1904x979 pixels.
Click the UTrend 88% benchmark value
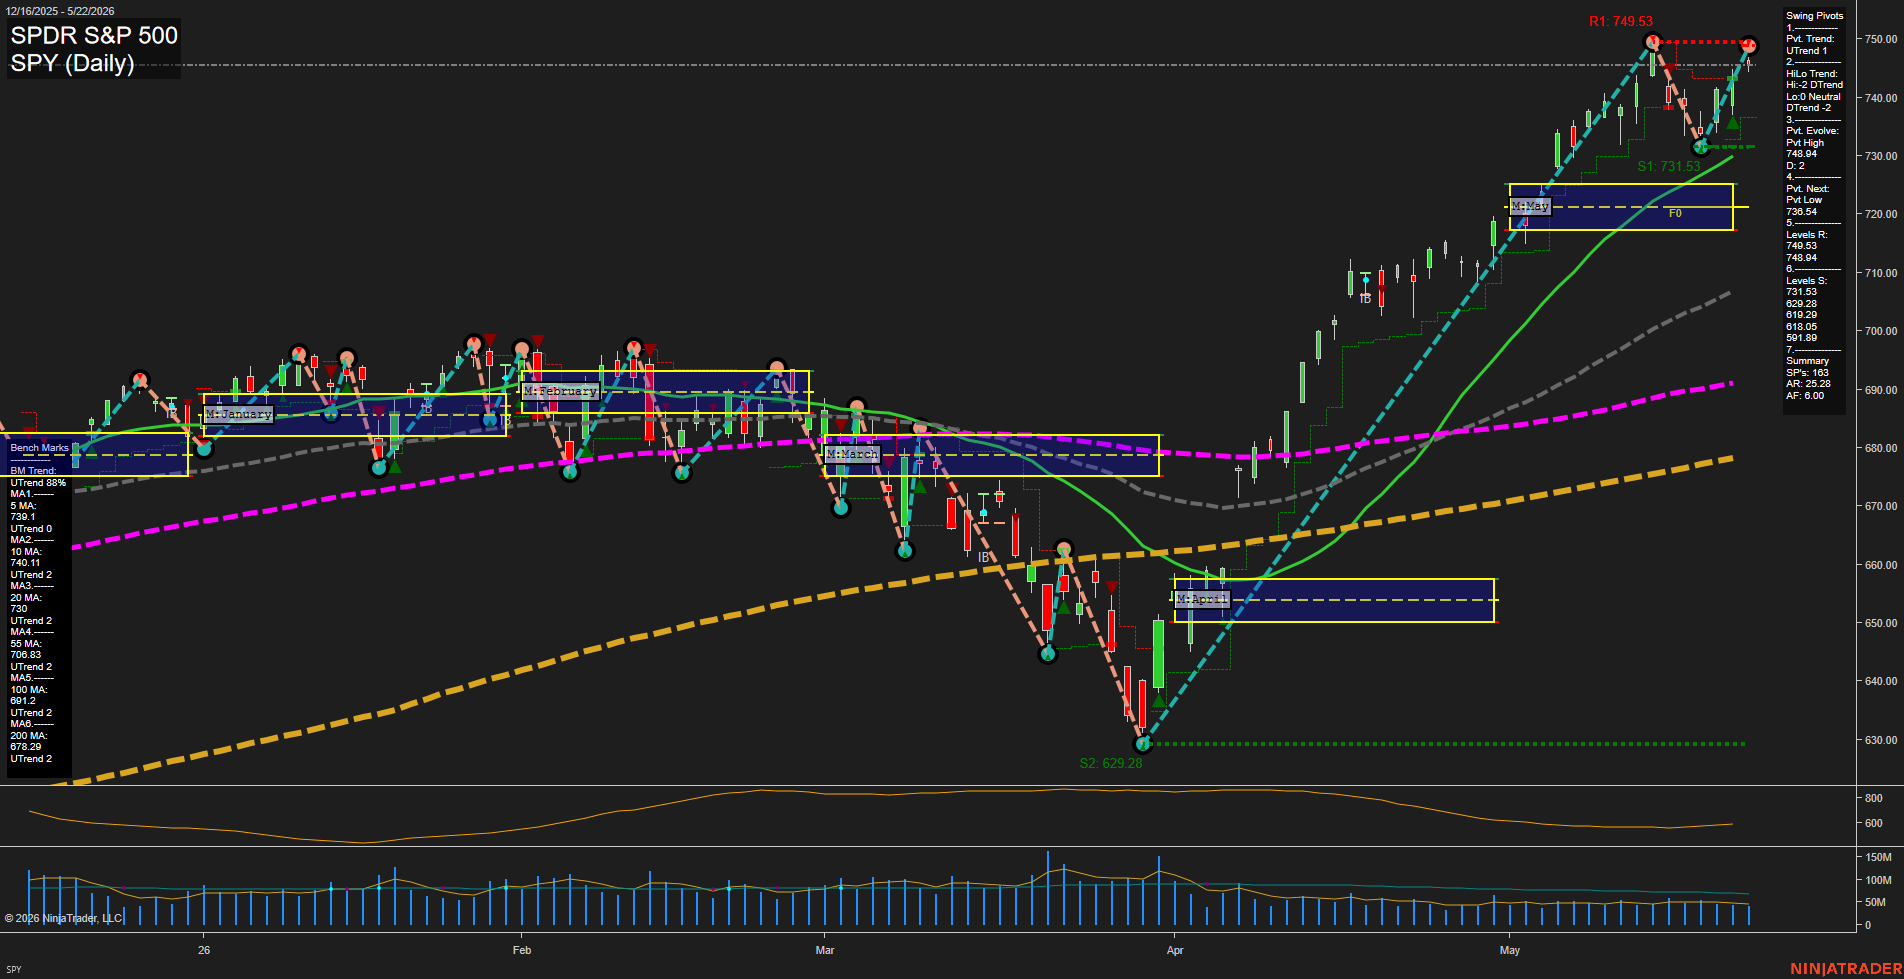pos(38,483)
